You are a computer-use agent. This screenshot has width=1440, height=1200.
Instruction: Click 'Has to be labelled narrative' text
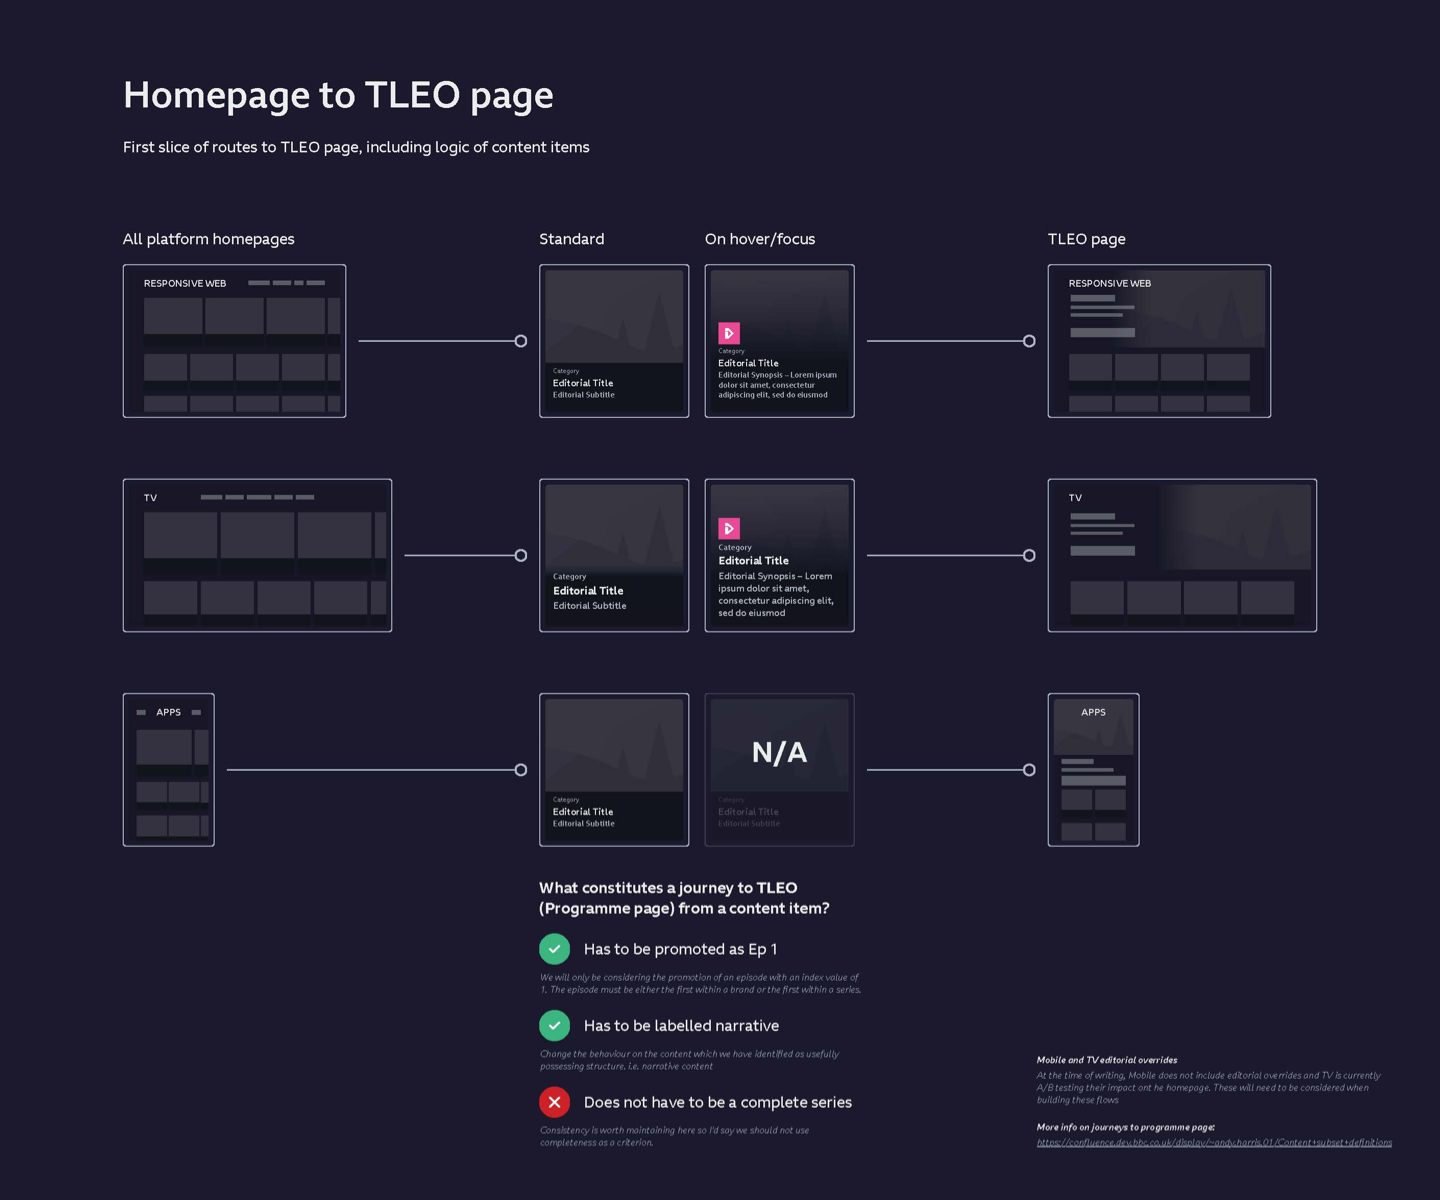click(x=681, y=1026)
